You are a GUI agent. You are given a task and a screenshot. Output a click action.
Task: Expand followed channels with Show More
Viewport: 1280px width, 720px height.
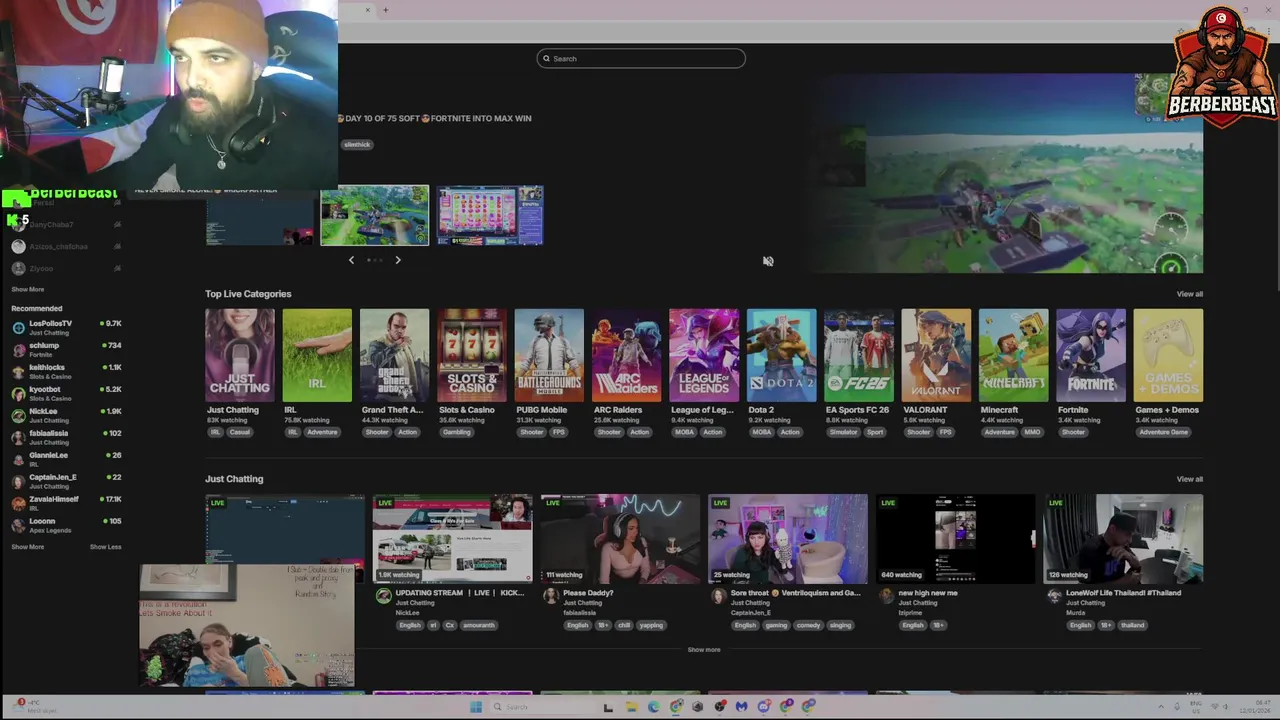point(27,289)
